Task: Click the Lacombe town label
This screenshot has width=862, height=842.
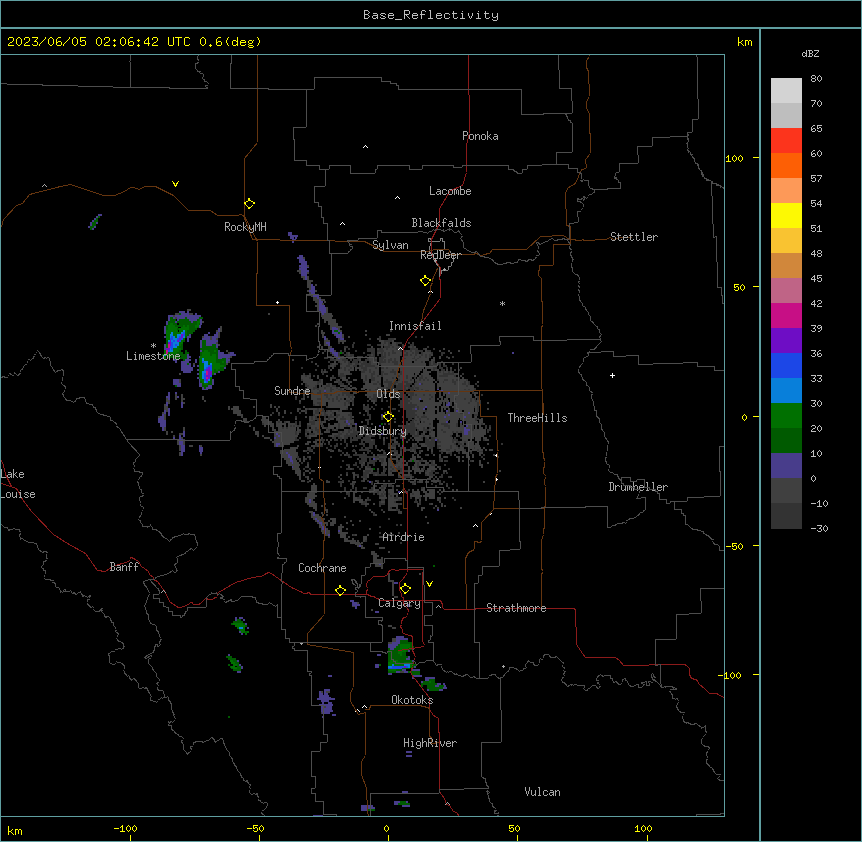Action: point(450,191)
